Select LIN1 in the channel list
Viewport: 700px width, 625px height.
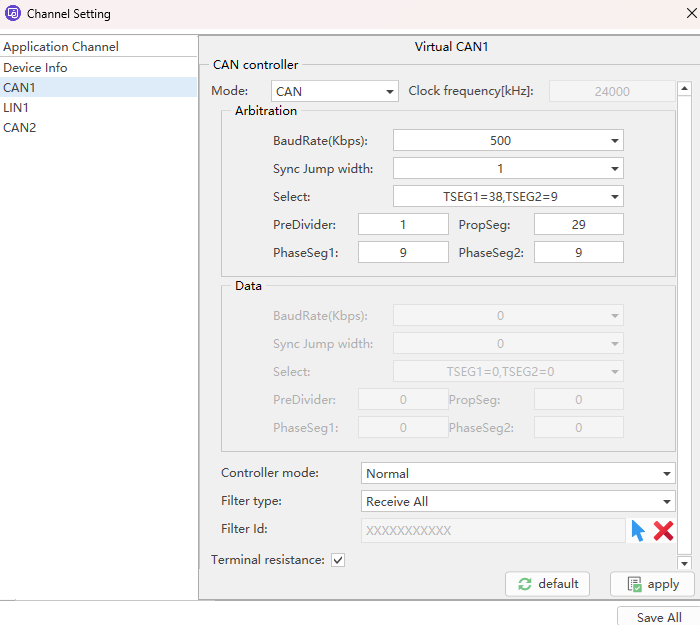point(17,107)
